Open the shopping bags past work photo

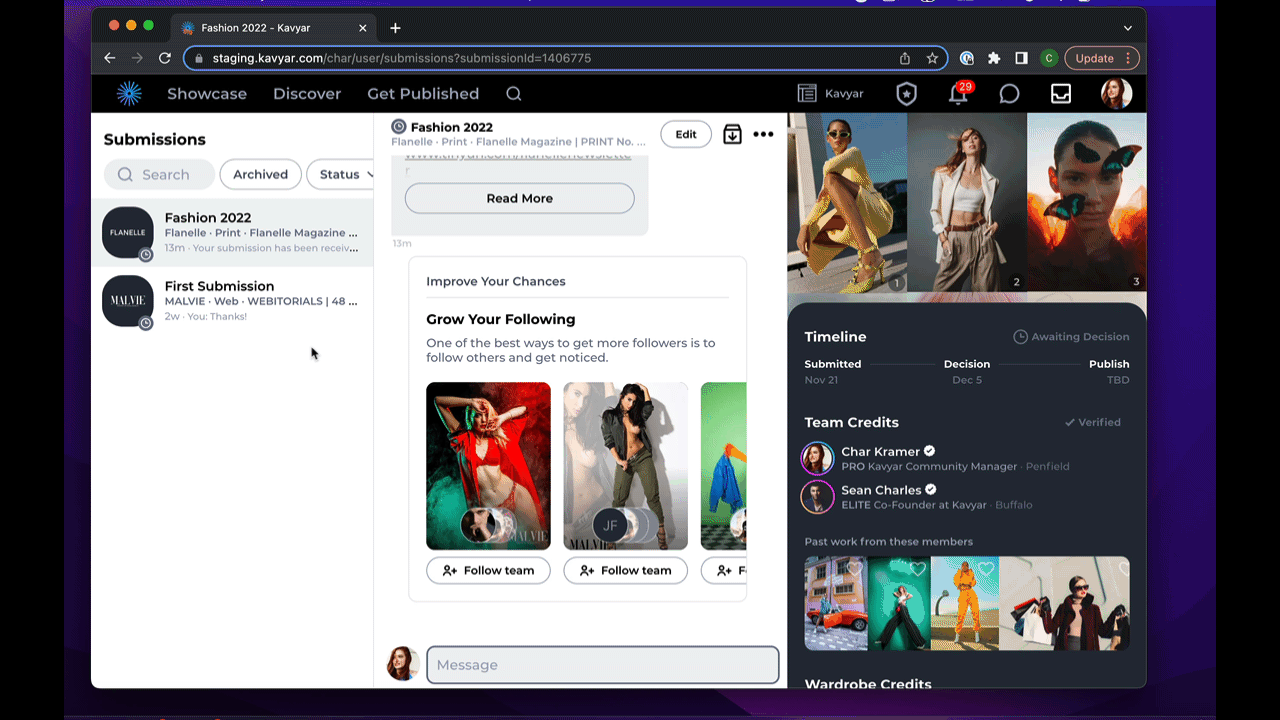point(1064,604)
